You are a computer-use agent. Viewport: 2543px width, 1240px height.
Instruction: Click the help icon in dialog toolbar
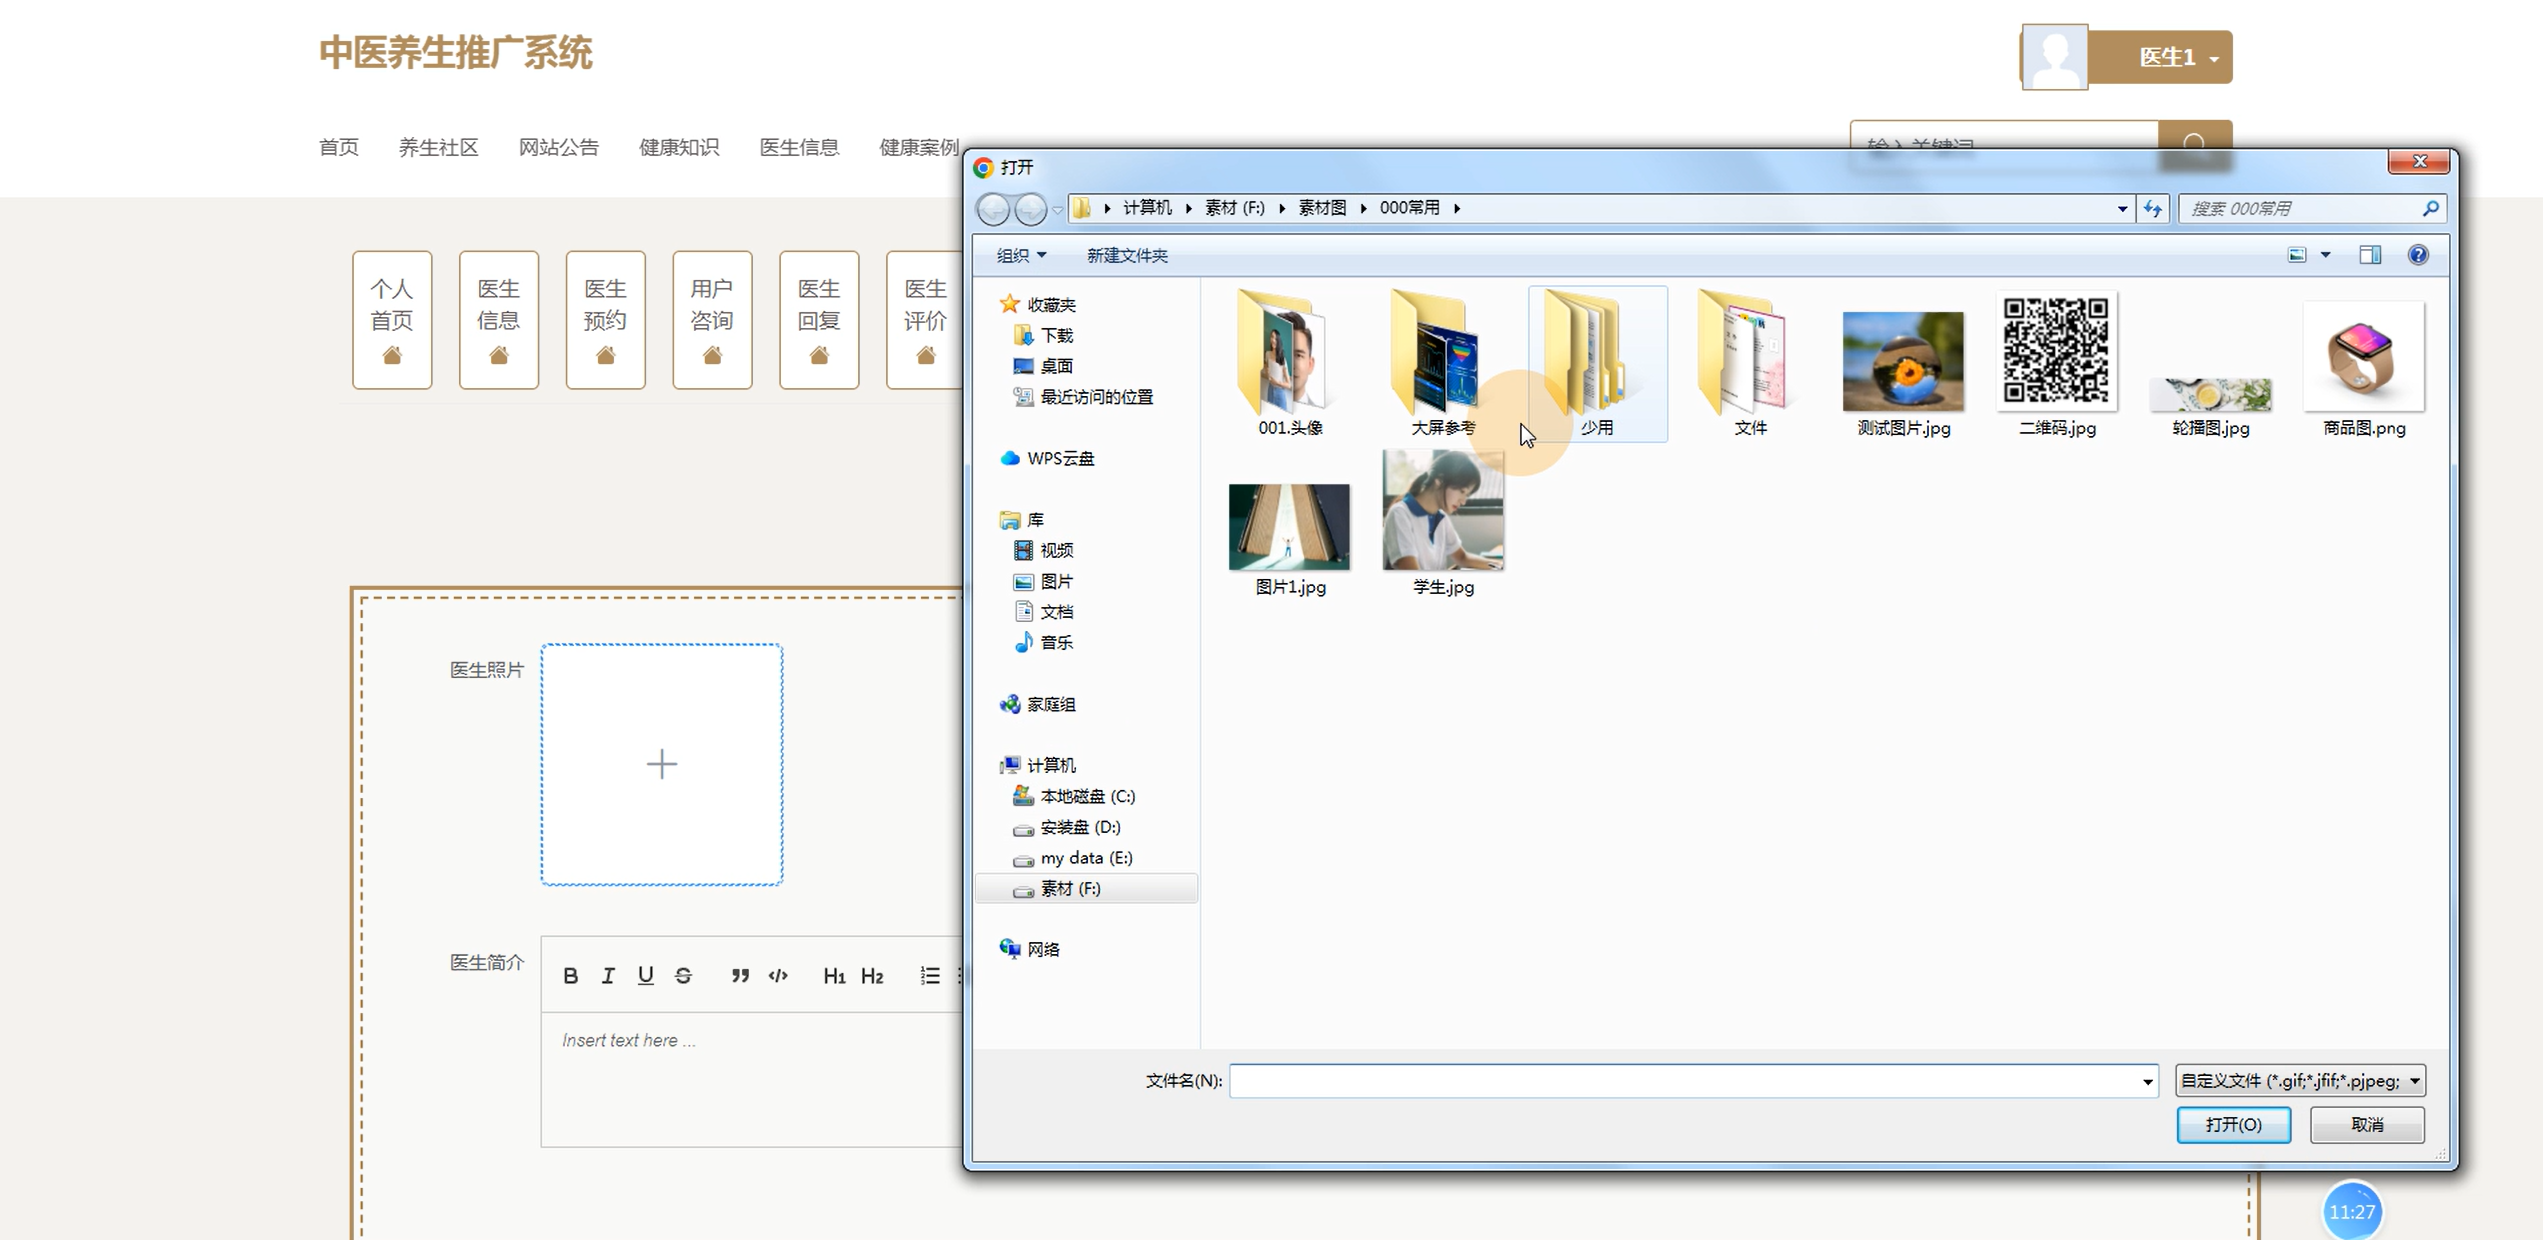[x=2417, y=255]
